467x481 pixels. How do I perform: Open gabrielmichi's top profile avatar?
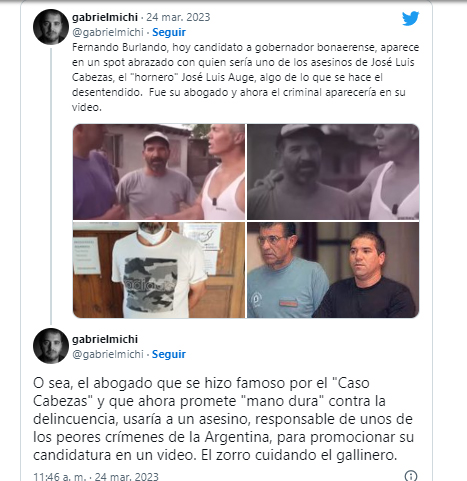click(x=51, y=27)
